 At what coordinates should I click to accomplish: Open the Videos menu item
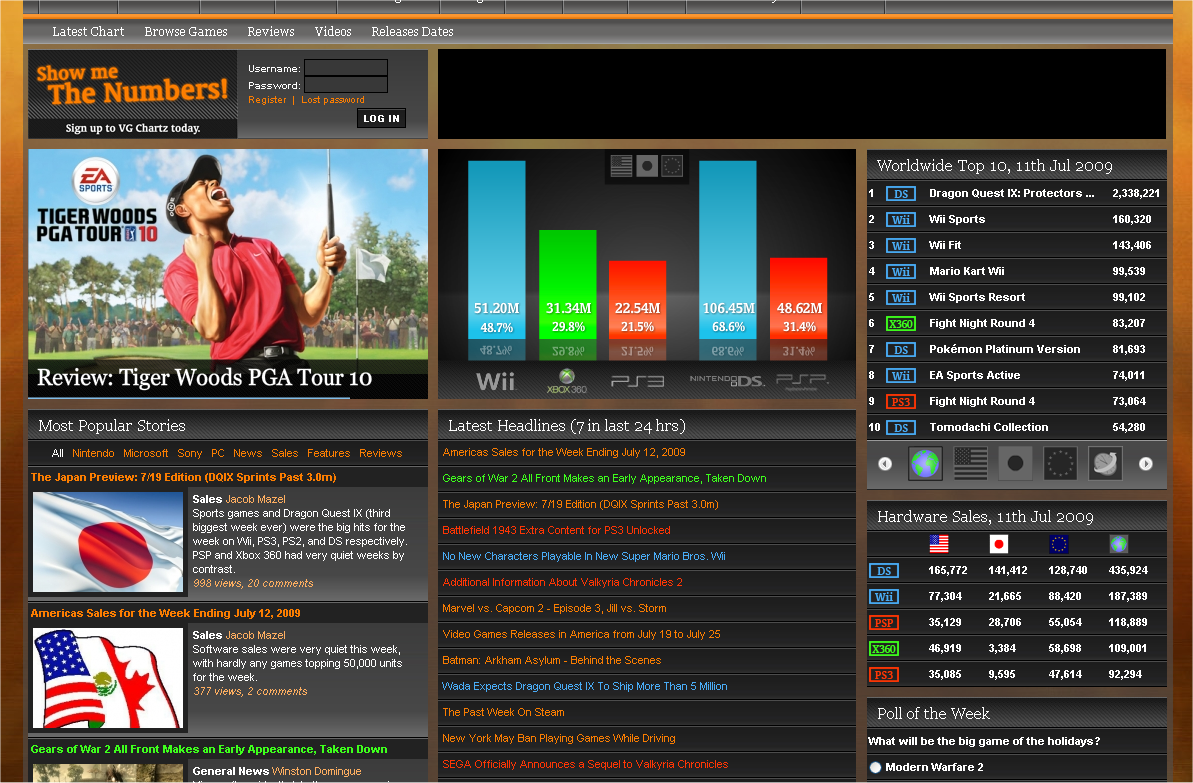click(333, 31)
